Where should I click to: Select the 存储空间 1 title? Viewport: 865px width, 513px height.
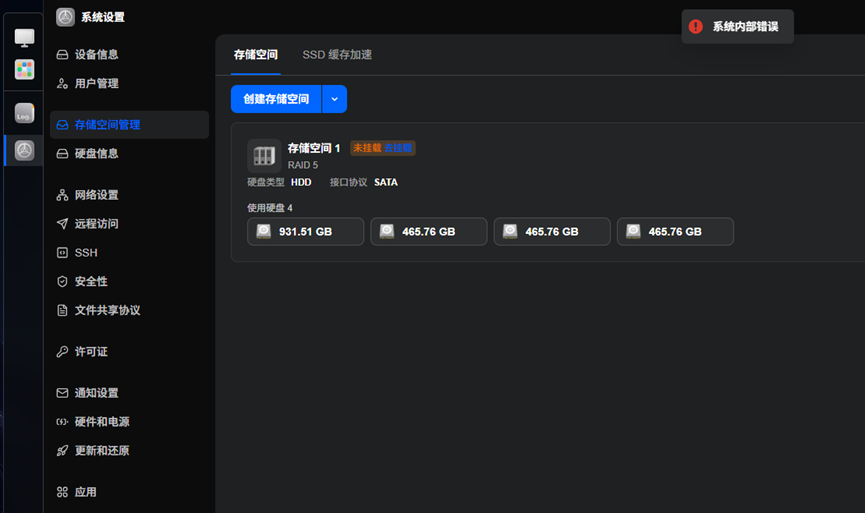314,148
